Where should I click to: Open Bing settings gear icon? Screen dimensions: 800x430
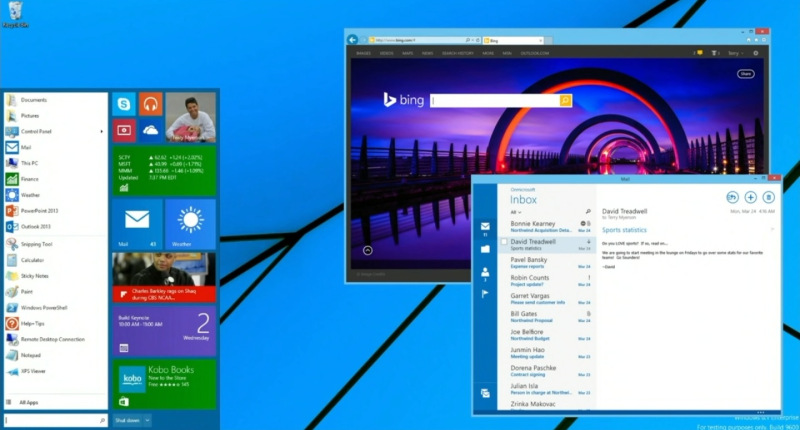click(x=756, y=53)
